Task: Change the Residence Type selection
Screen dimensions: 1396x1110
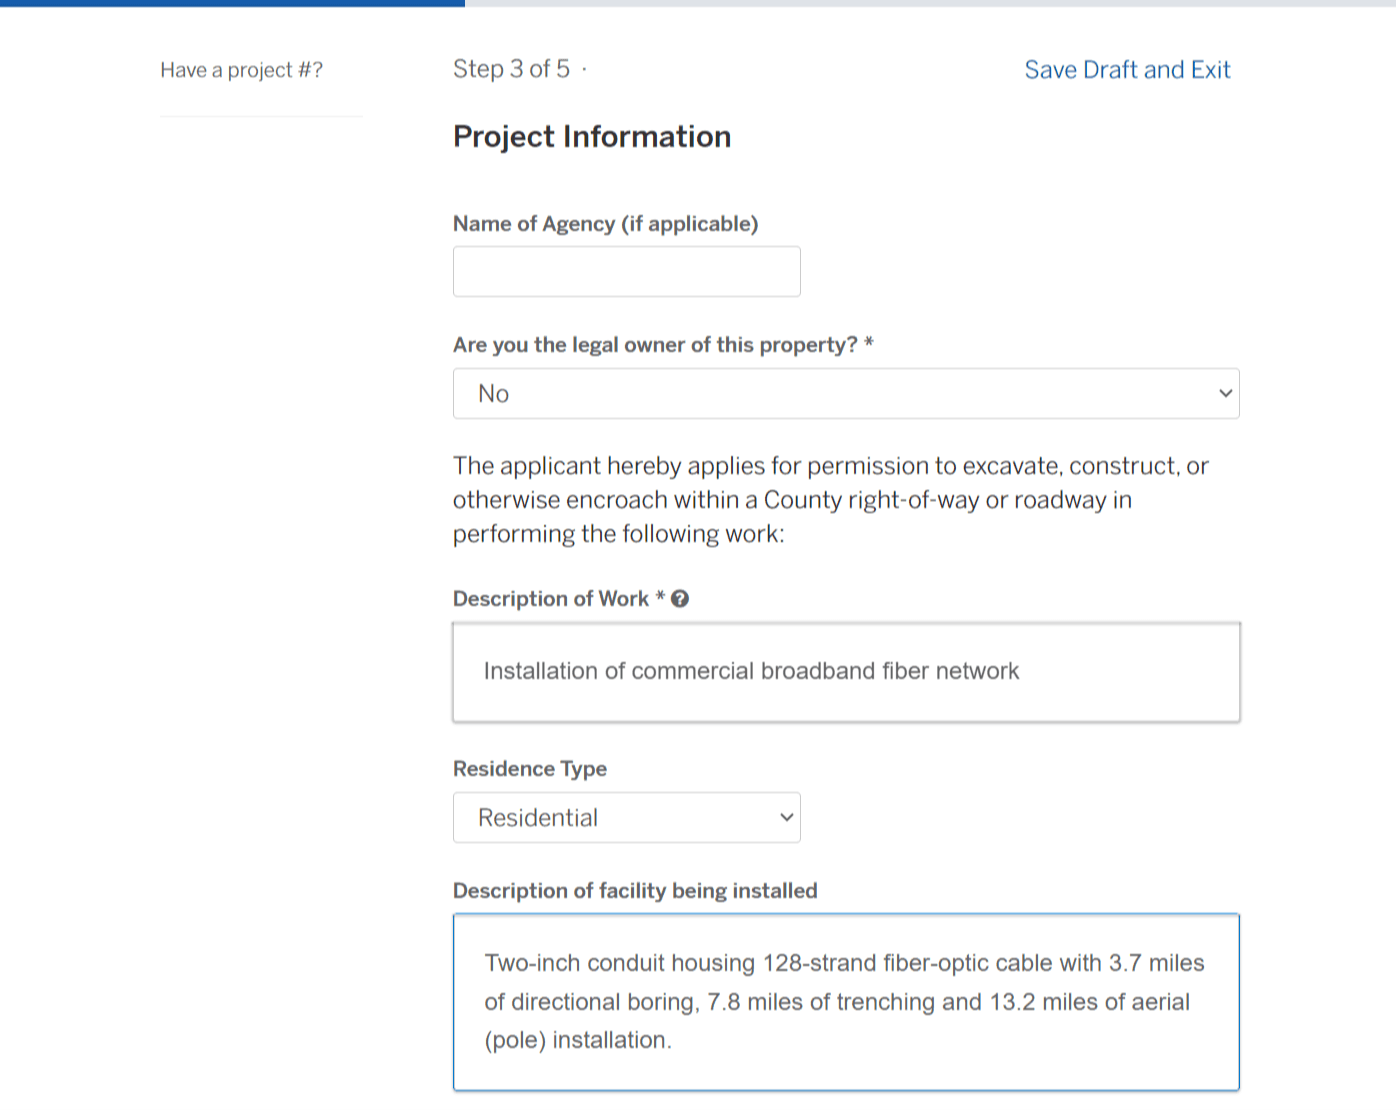Action: (626, 817)
